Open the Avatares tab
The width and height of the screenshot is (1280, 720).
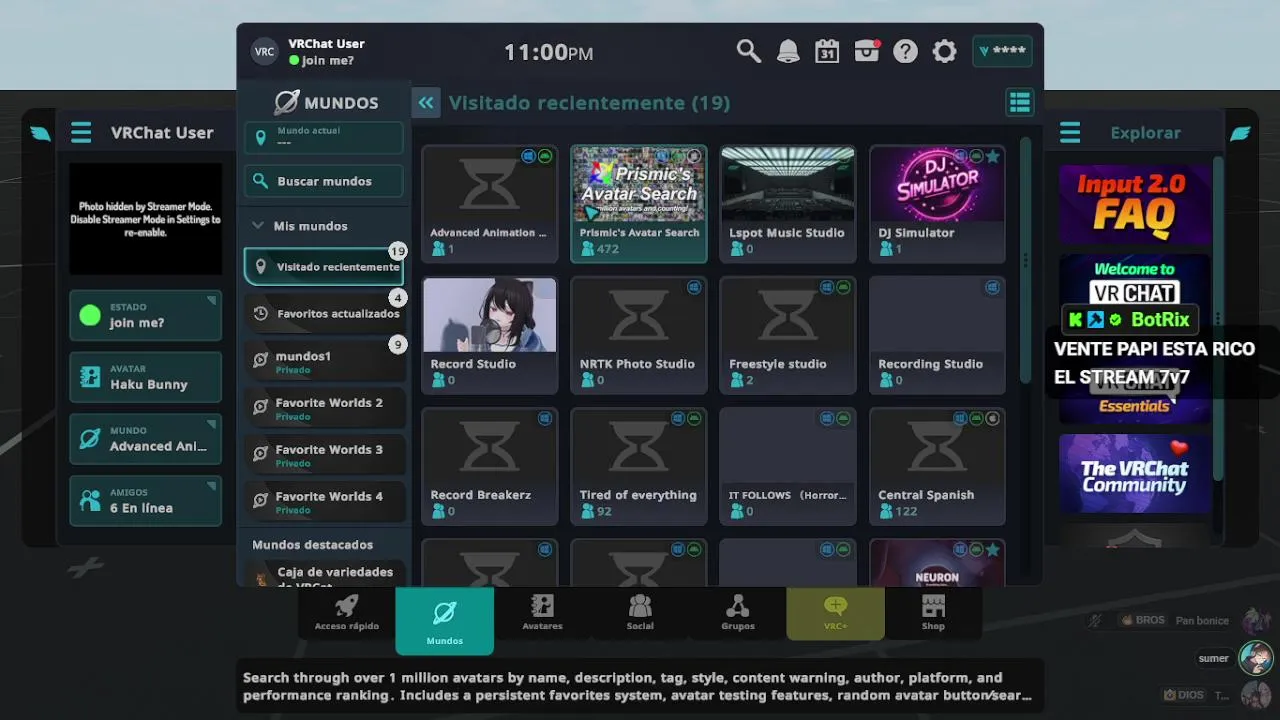coord(542,612)
